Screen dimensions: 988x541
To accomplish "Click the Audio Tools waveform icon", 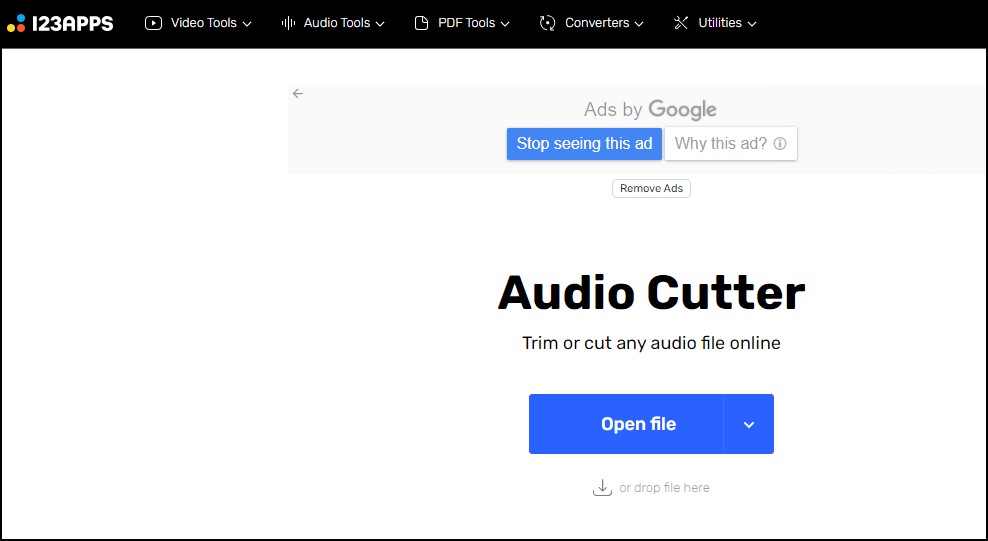I will (x=288, y=23).
